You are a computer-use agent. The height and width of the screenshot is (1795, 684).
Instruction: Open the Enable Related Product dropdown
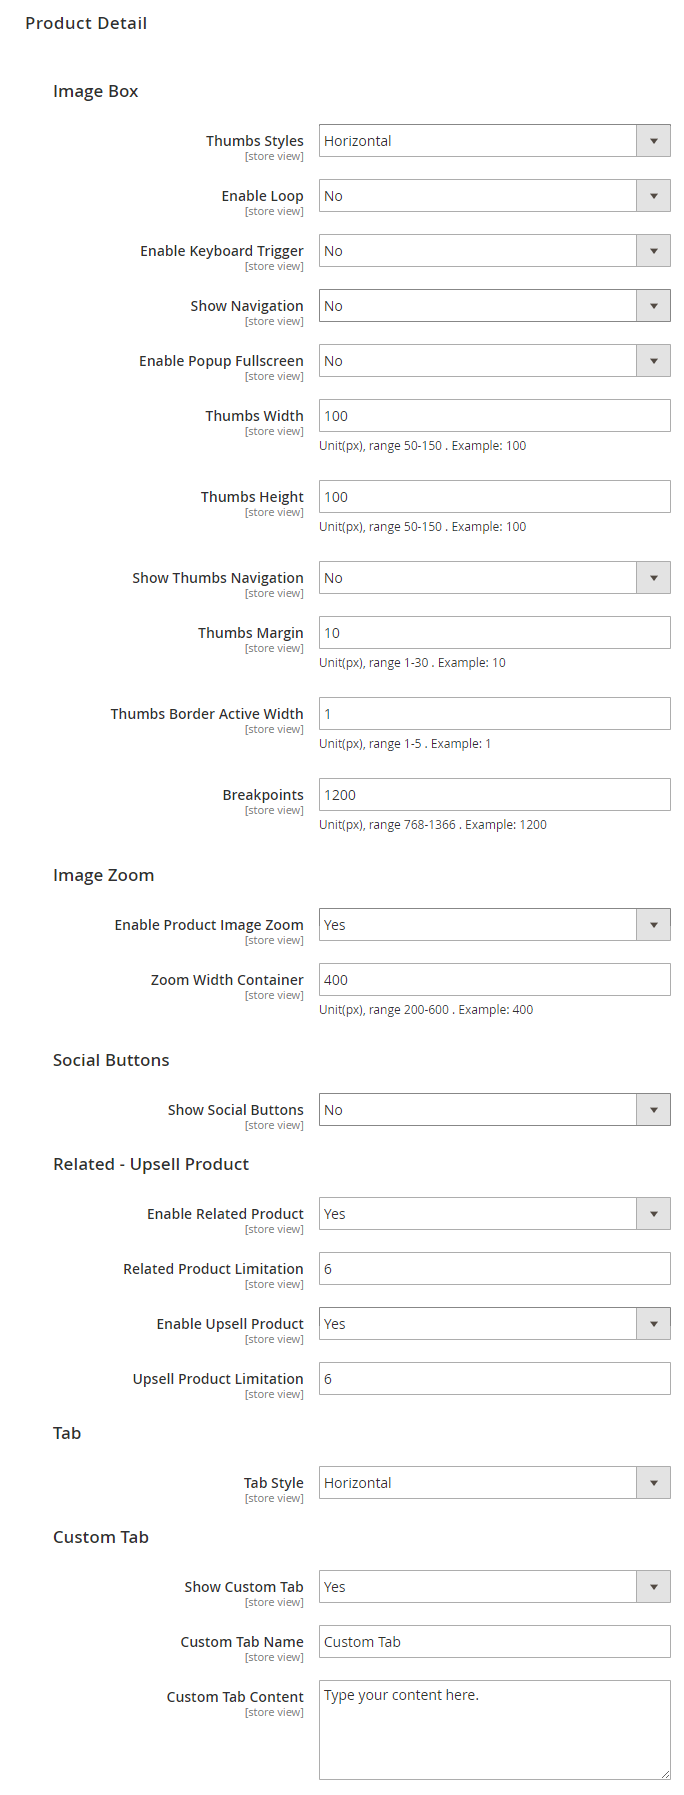point(494,1214)
